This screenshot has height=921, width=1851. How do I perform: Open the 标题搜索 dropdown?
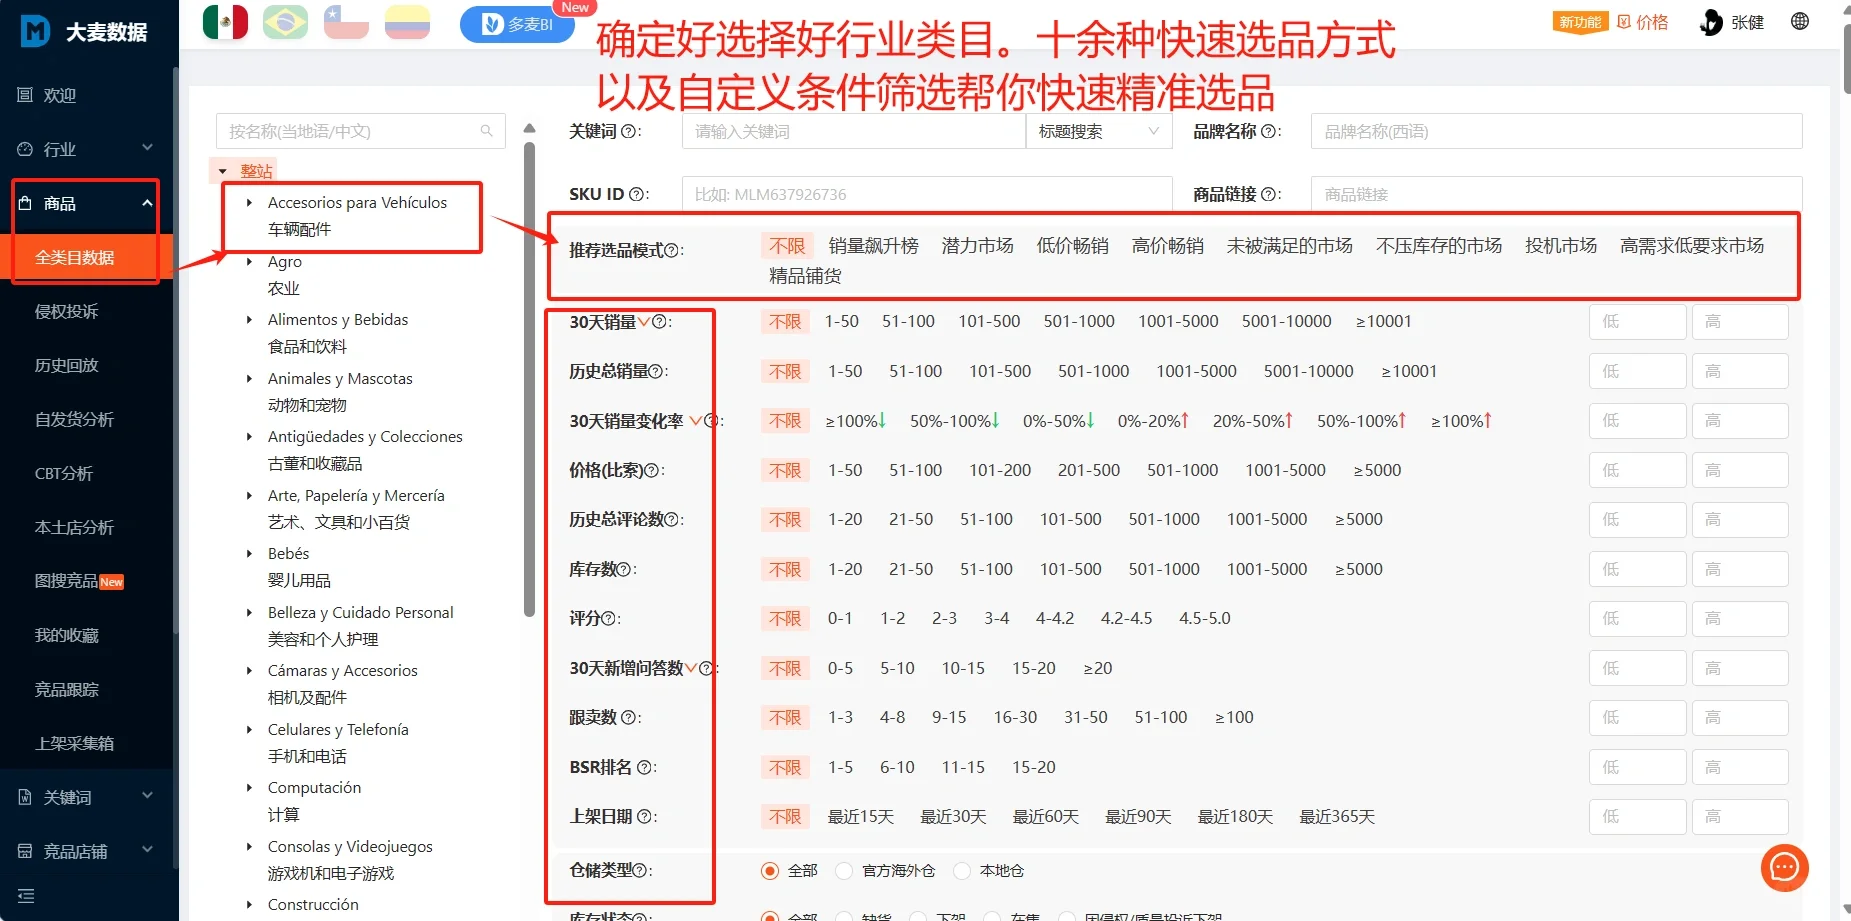click(x=1097, y=131)
